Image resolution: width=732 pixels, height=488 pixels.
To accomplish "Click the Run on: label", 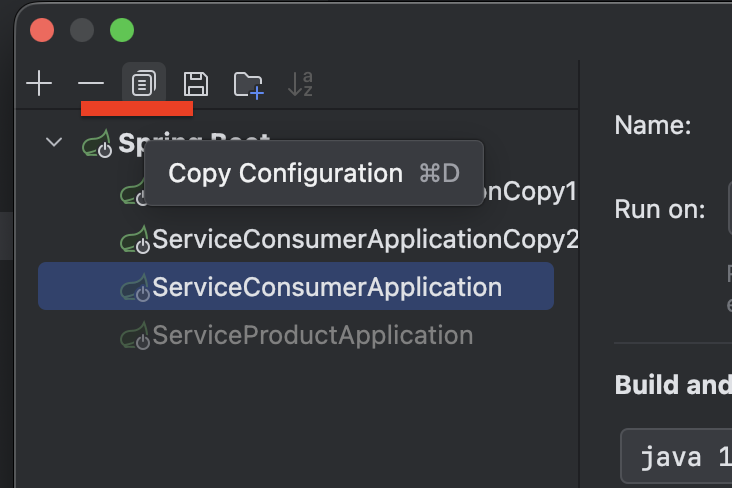I will [x=660, y=209].
